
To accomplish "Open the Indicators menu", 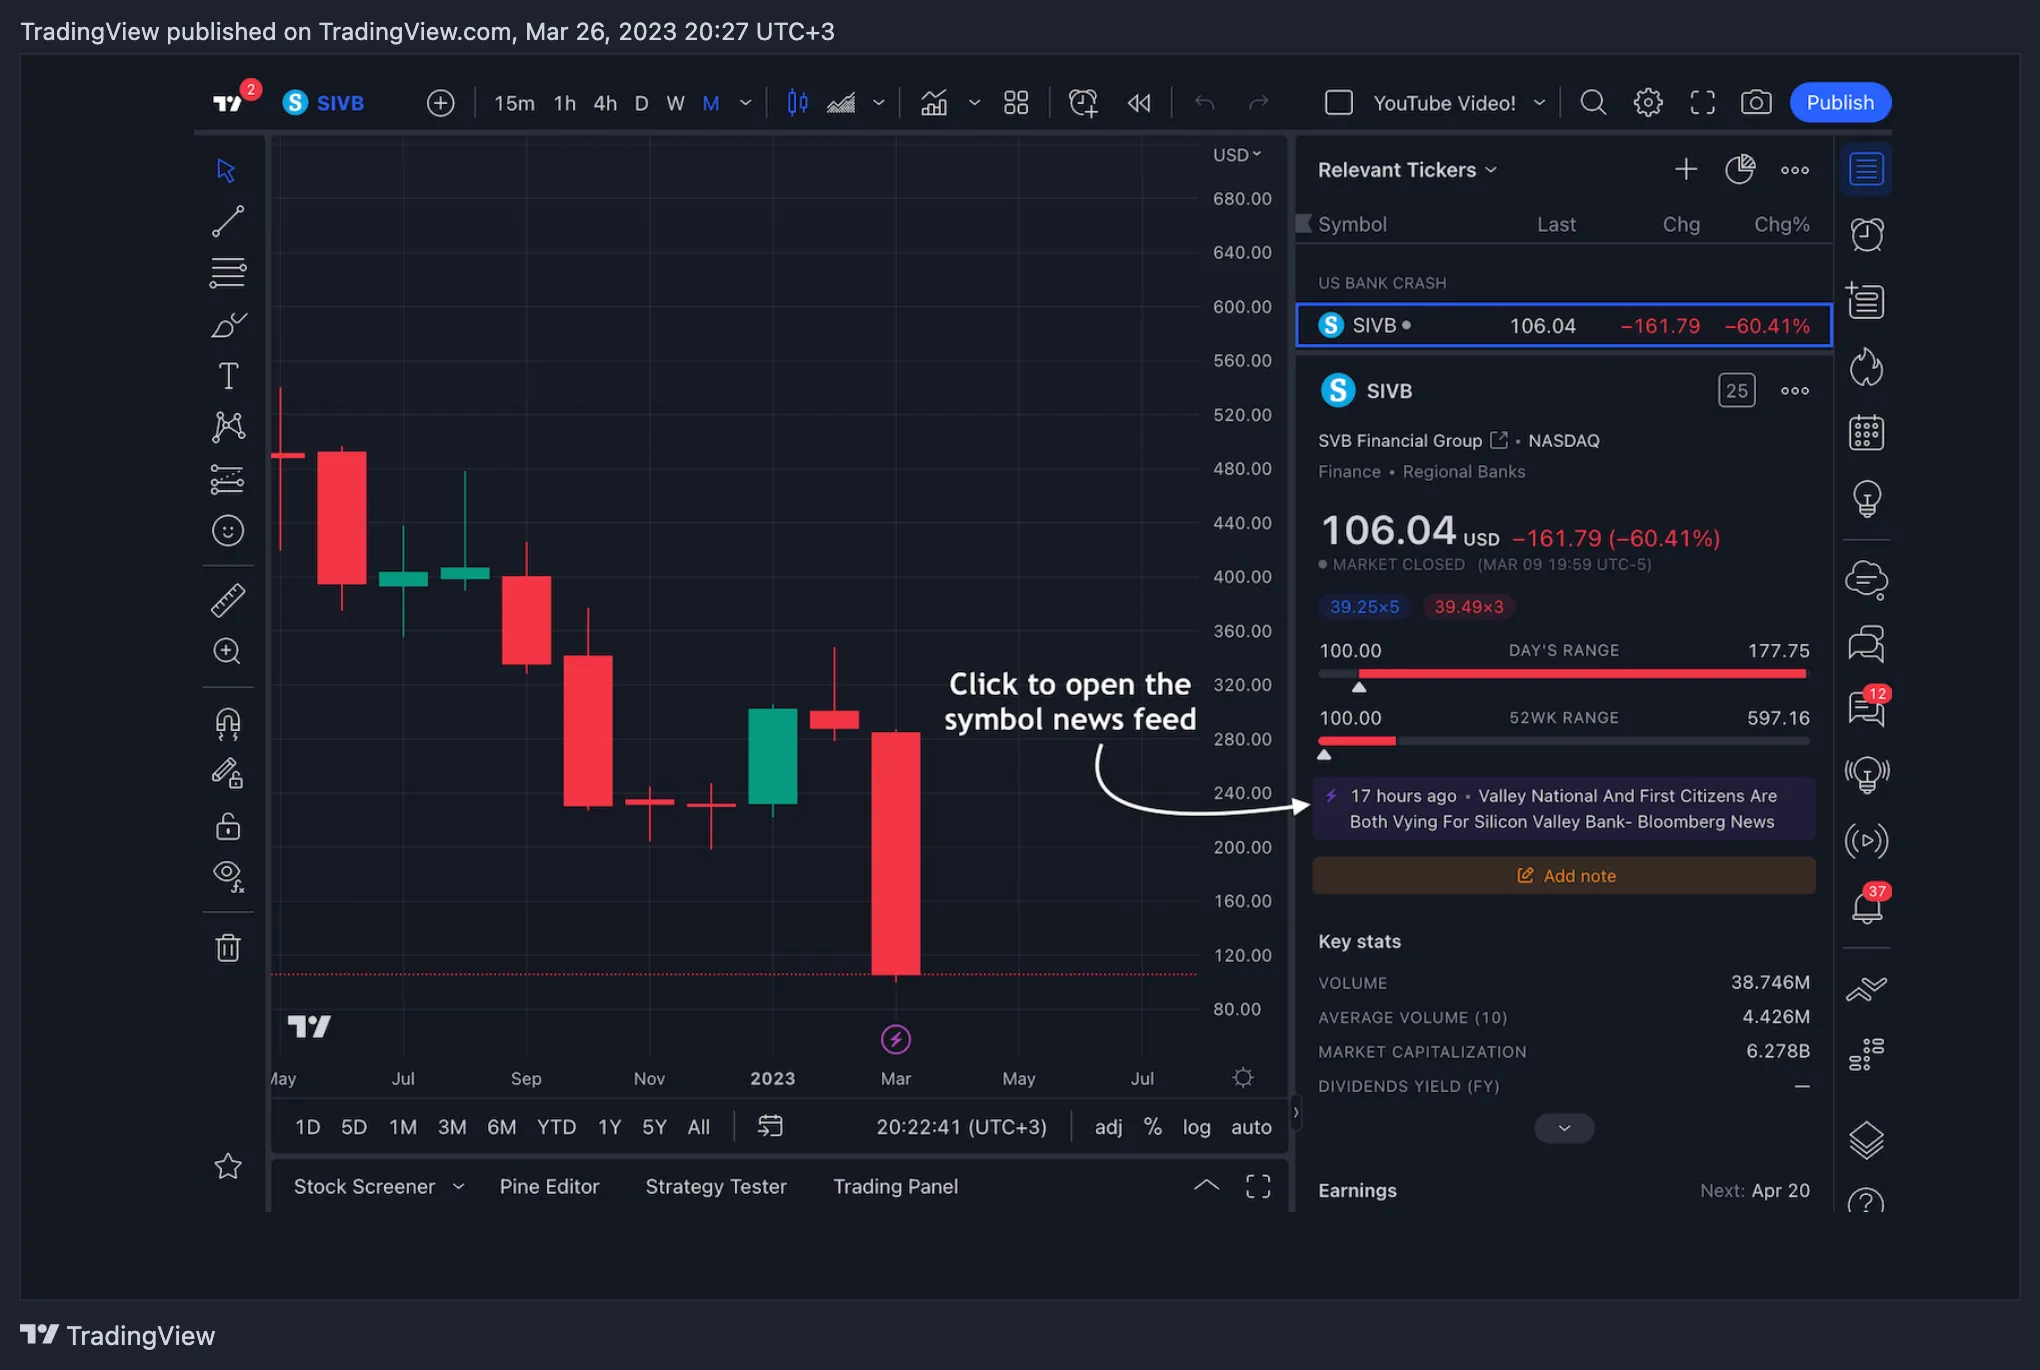I will pyautogui.click(x=934, y=103).
